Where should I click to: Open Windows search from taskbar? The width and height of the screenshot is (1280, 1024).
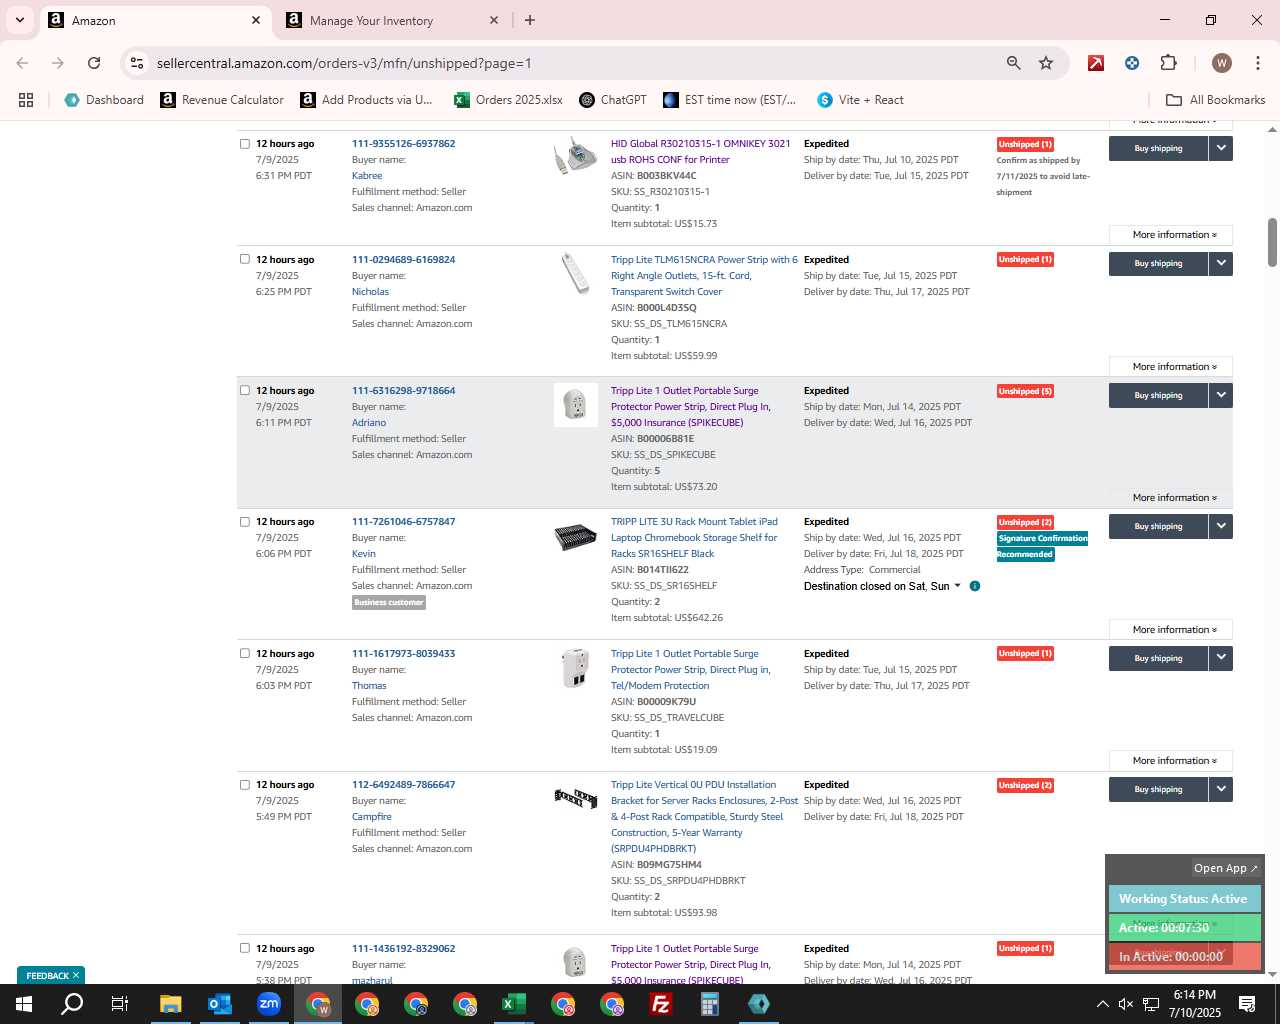pos(72,1004)
